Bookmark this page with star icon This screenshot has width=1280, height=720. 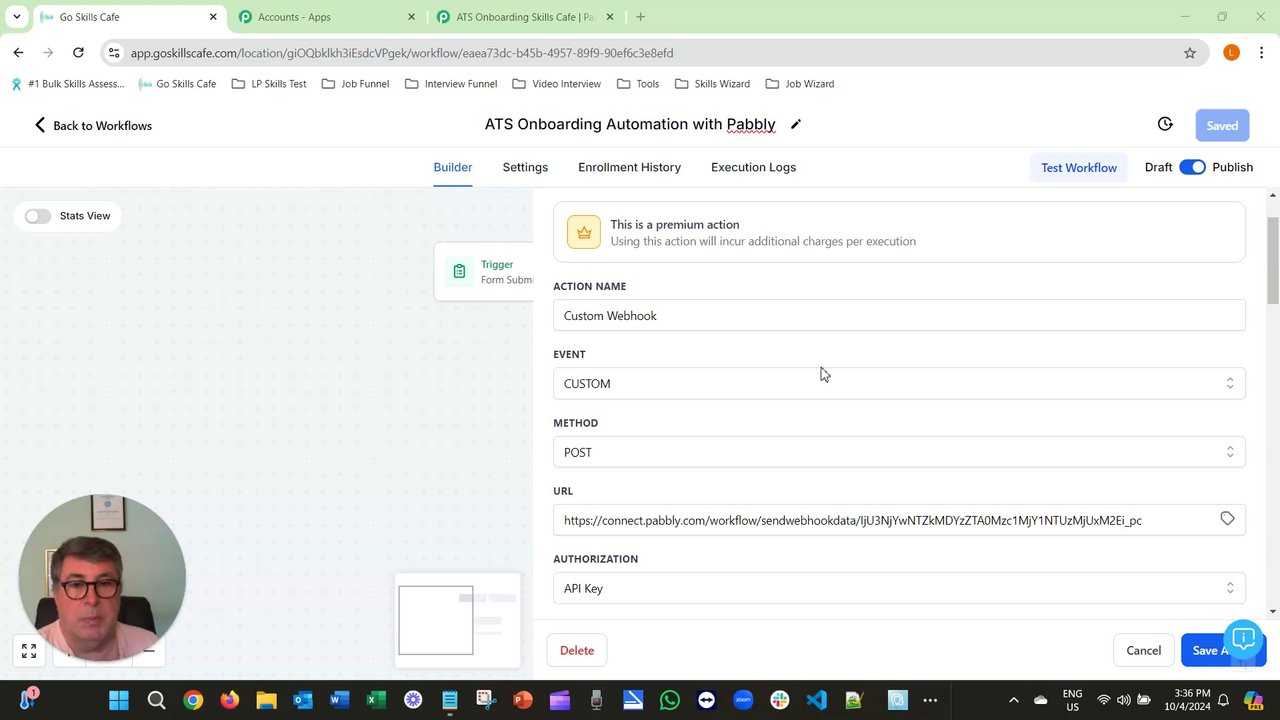pyautogui.click(x=1190, y=53)
